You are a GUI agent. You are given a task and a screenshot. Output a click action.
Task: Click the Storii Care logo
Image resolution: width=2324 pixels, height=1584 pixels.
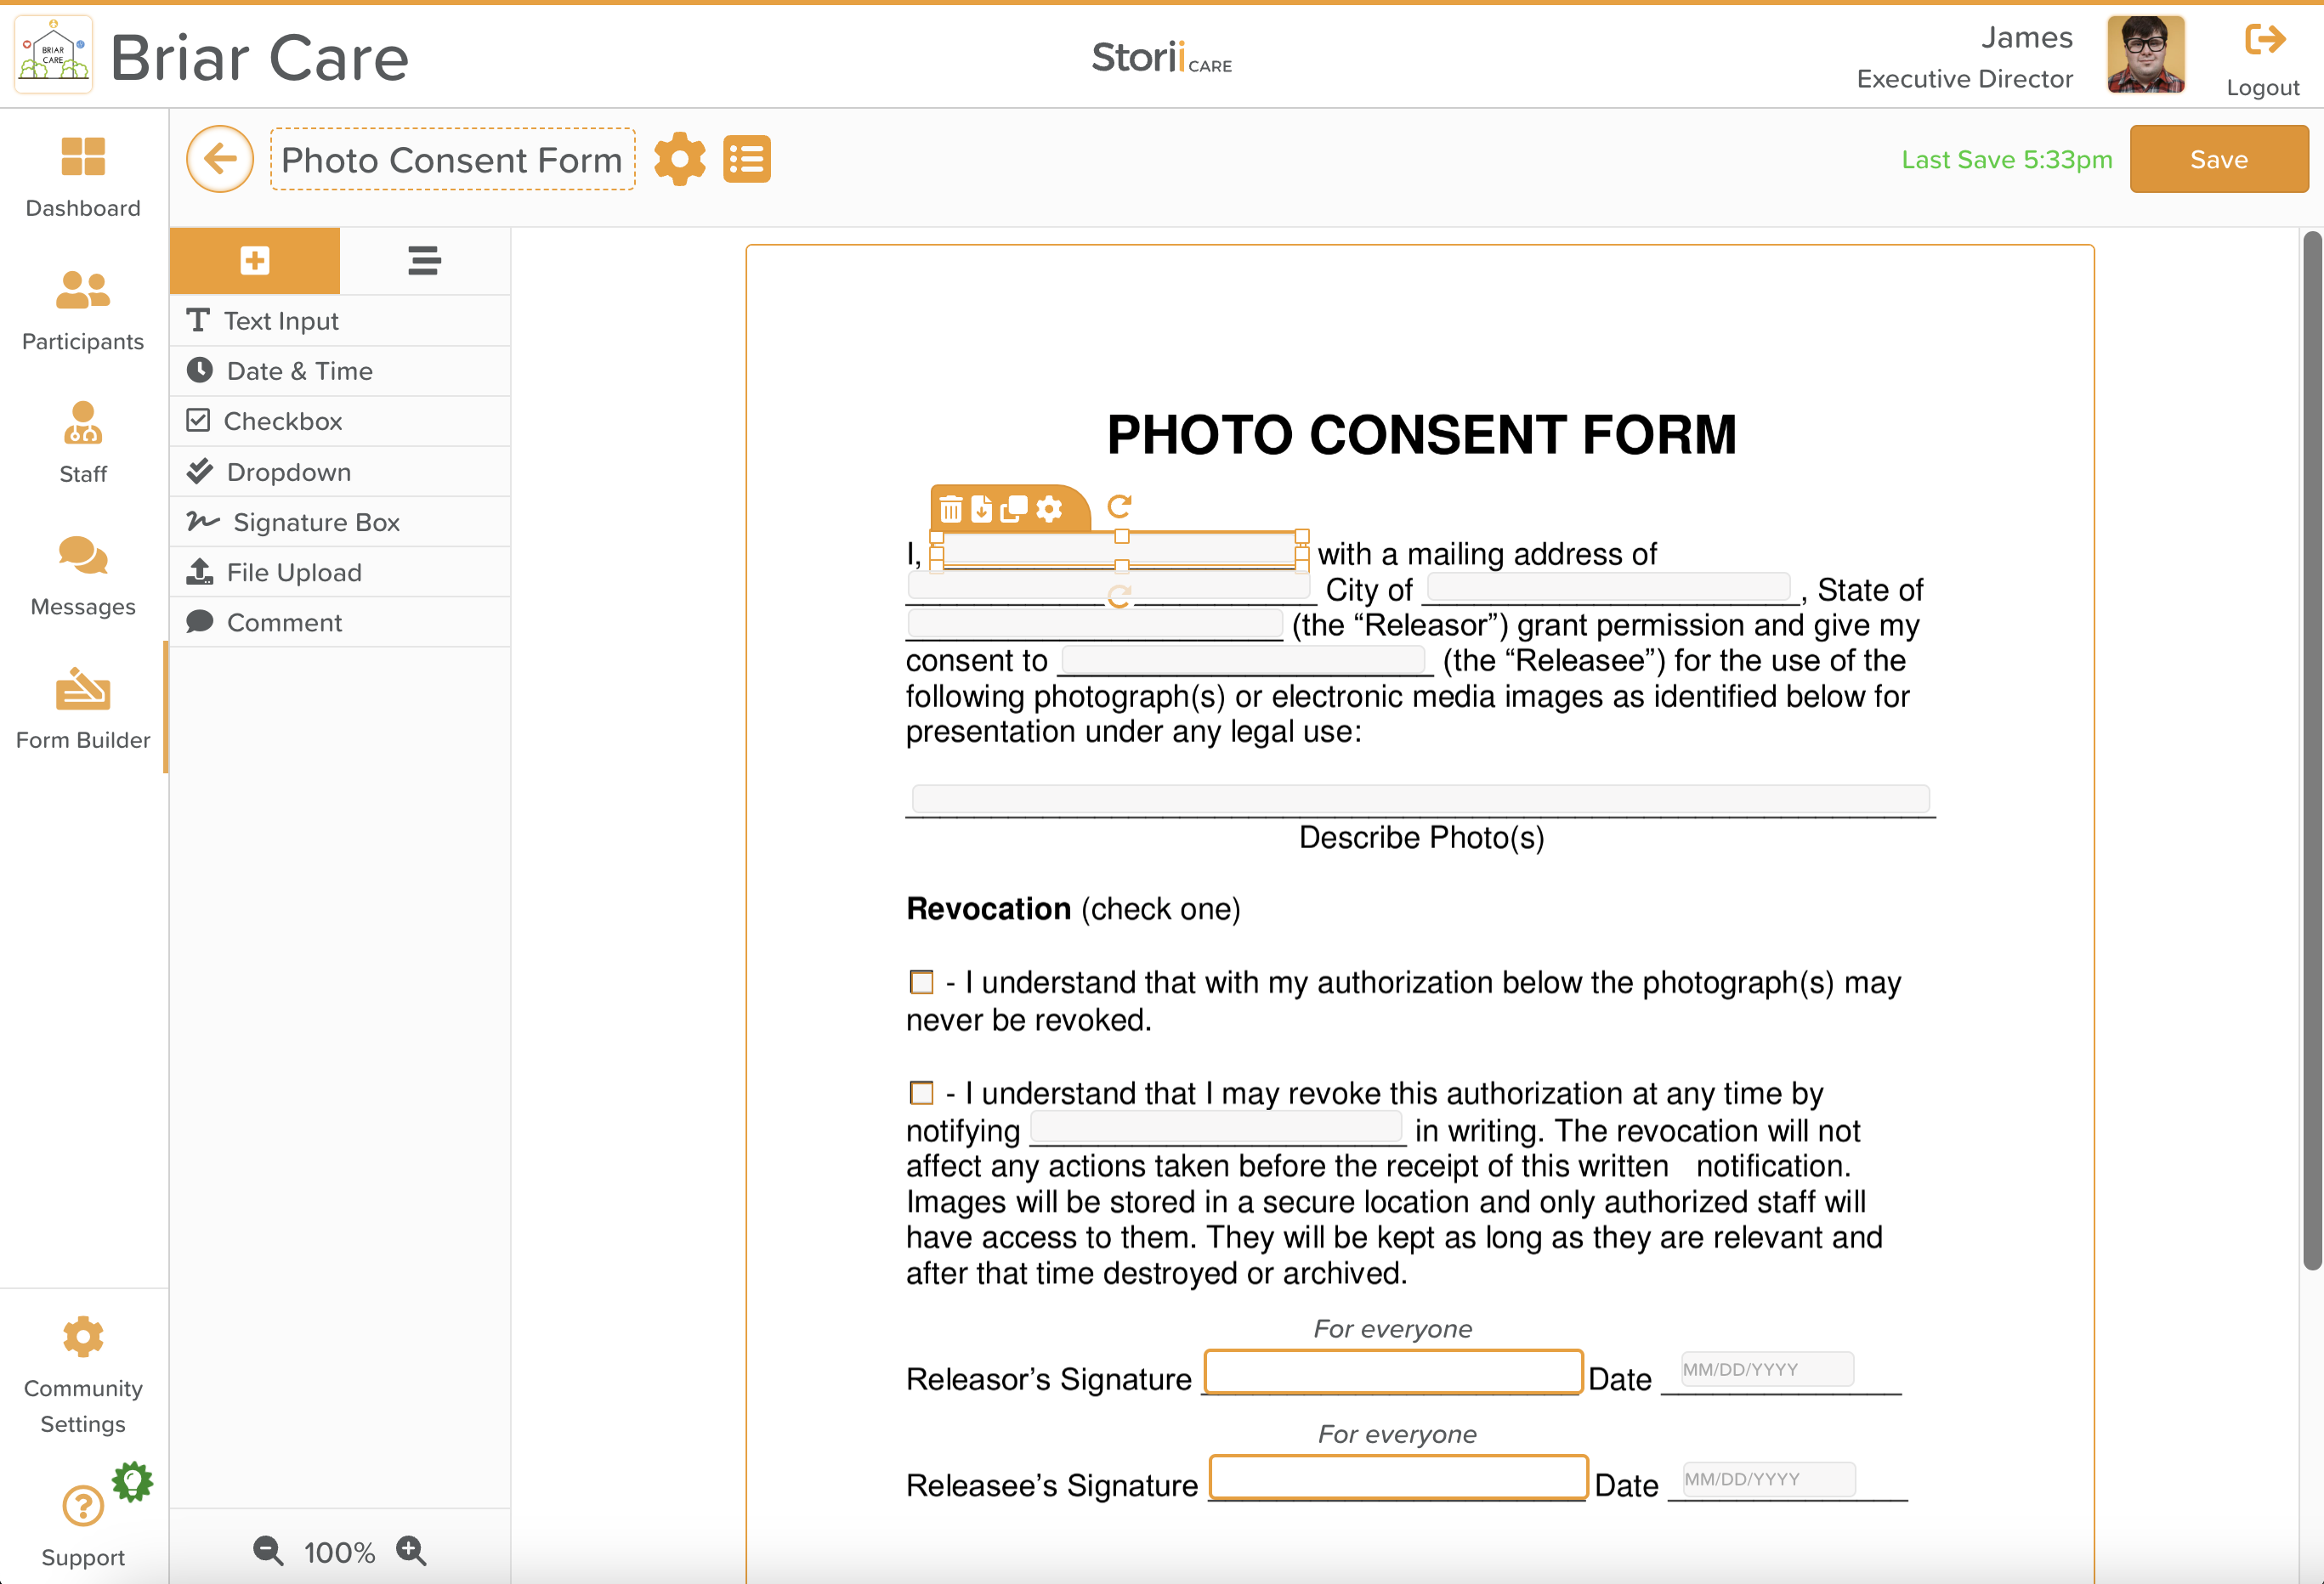click(1161, 57)
